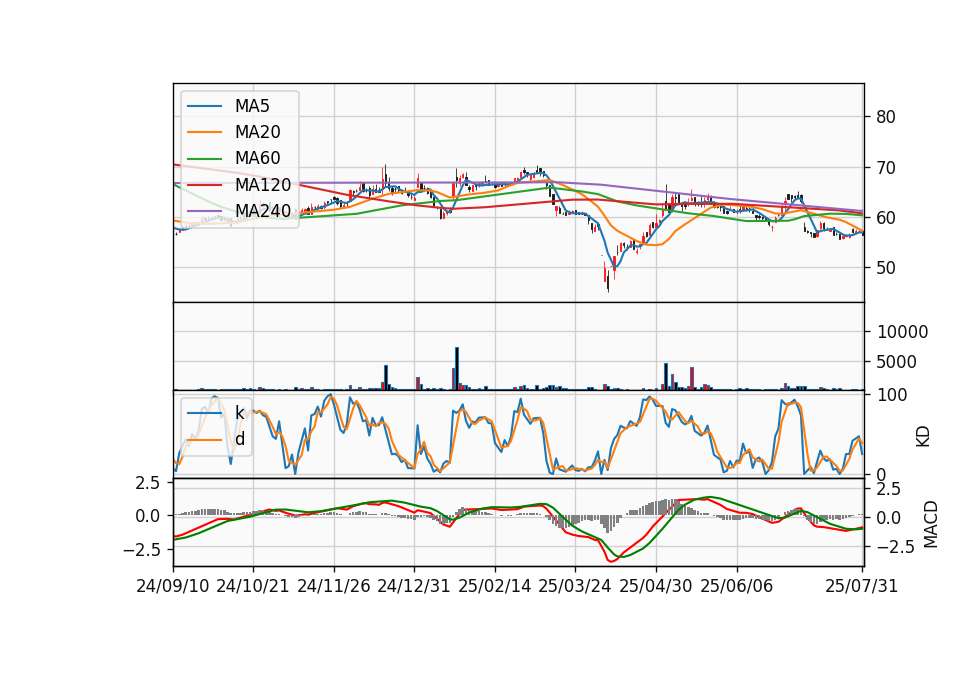The image size is (960, 690).
Task: Click the d legend label in KD panel
Action: point(240,439)
